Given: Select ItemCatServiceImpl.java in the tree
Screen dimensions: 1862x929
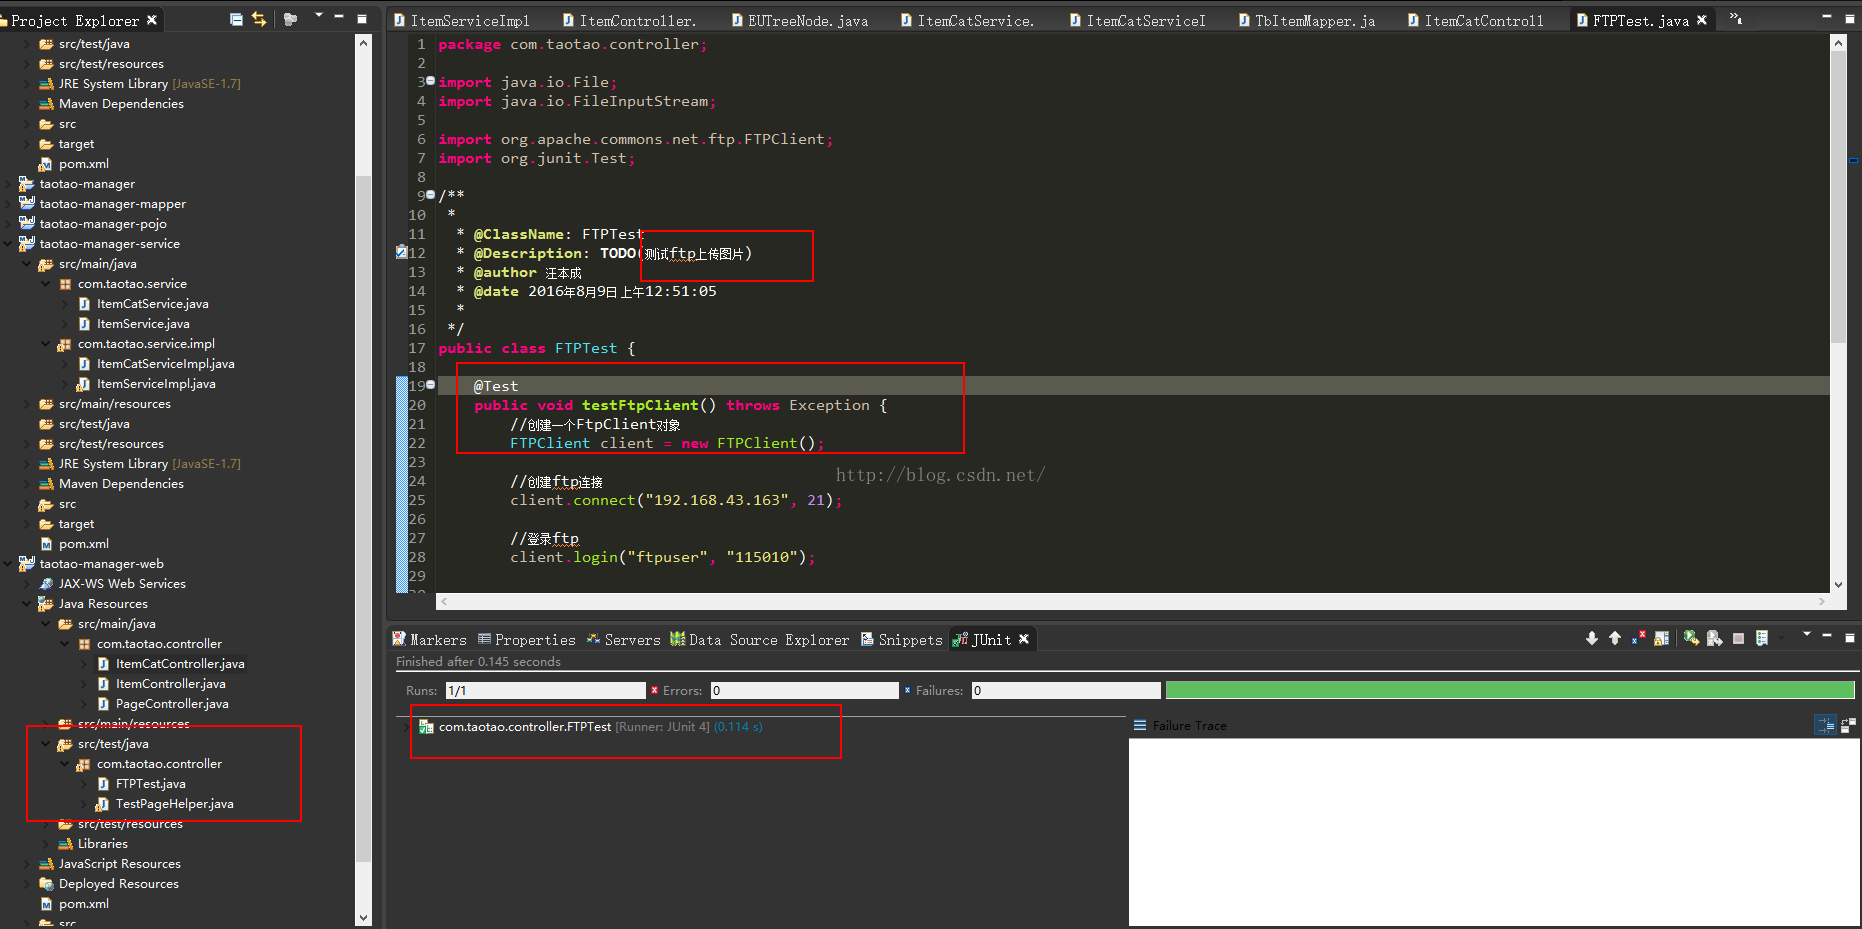Looking at the screenshot, I should (165, 364).
